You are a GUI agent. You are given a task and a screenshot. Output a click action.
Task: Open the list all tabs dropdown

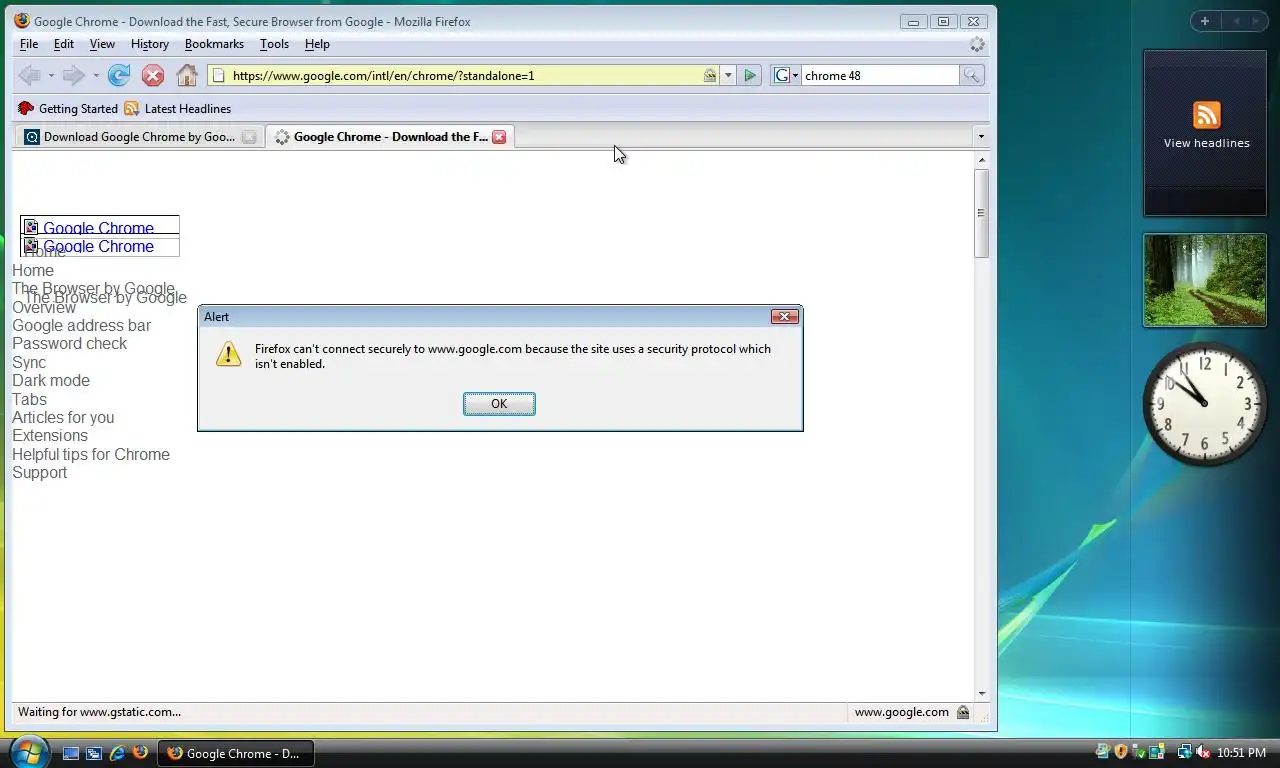click(981, 137)
